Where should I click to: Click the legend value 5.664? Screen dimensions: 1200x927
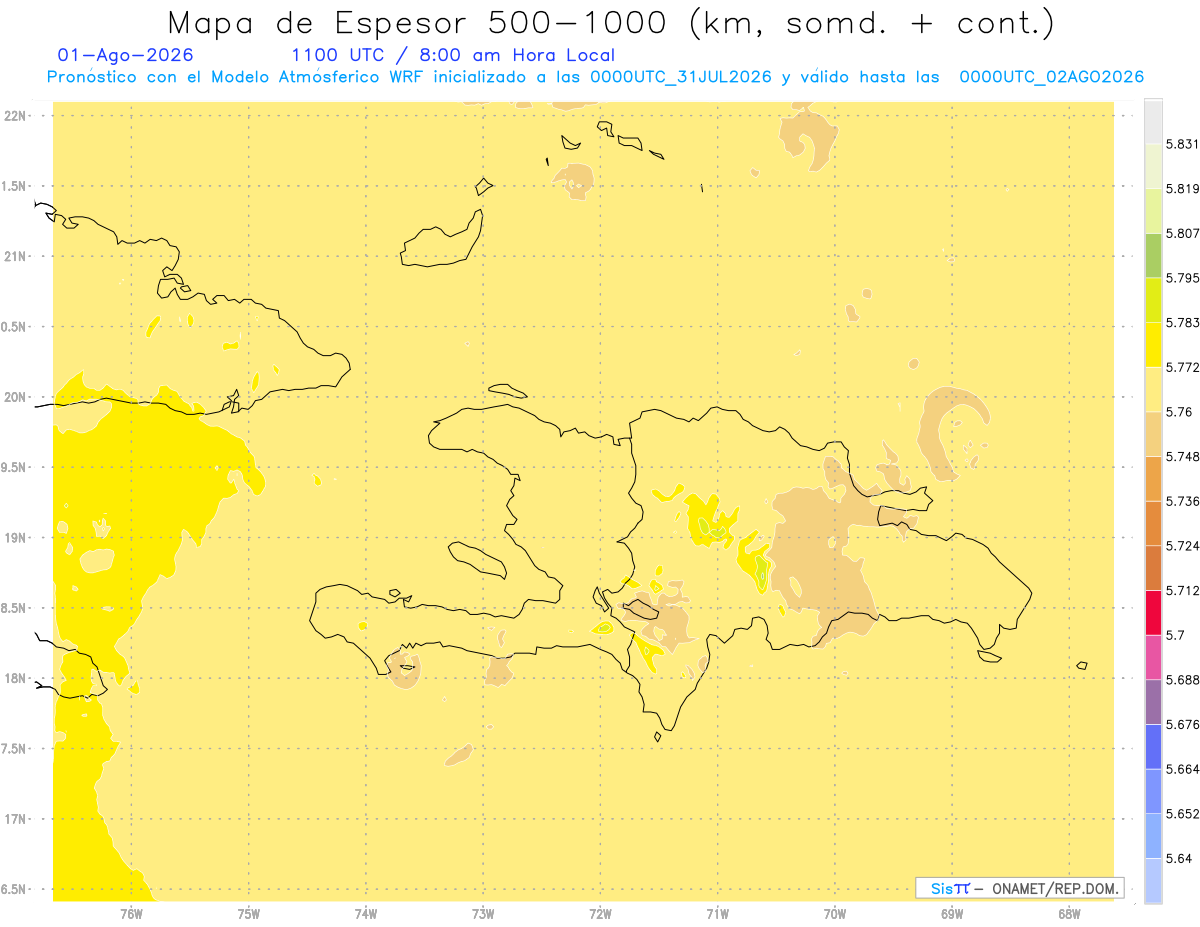click(x=1182, y=769)
